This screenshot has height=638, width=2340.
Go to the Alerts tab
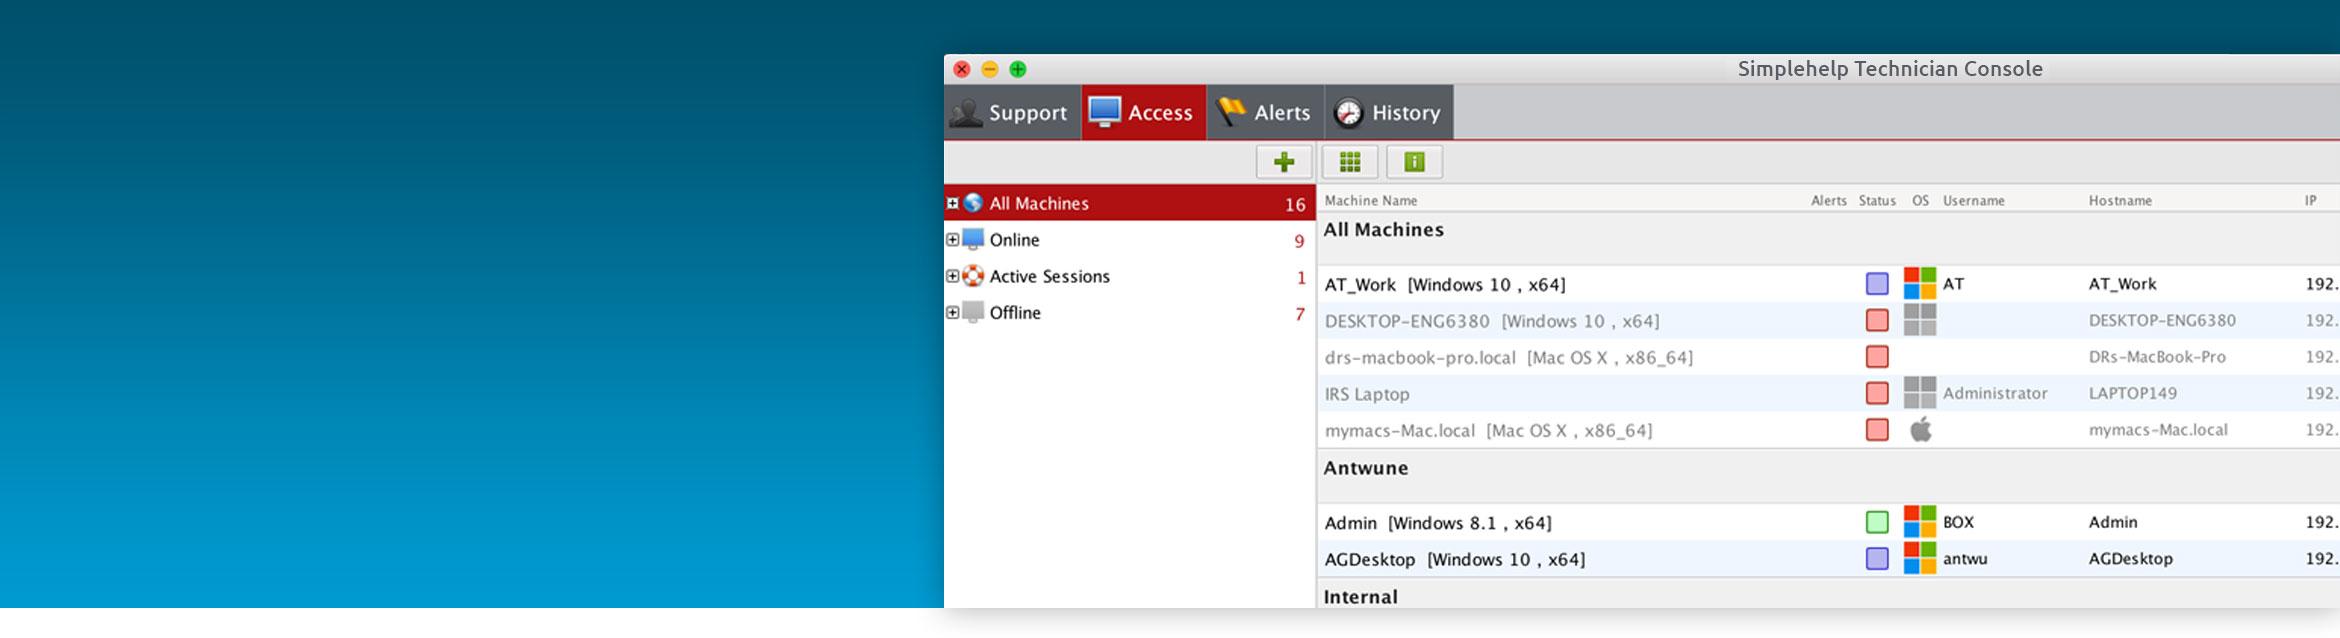pos(1266,112)
